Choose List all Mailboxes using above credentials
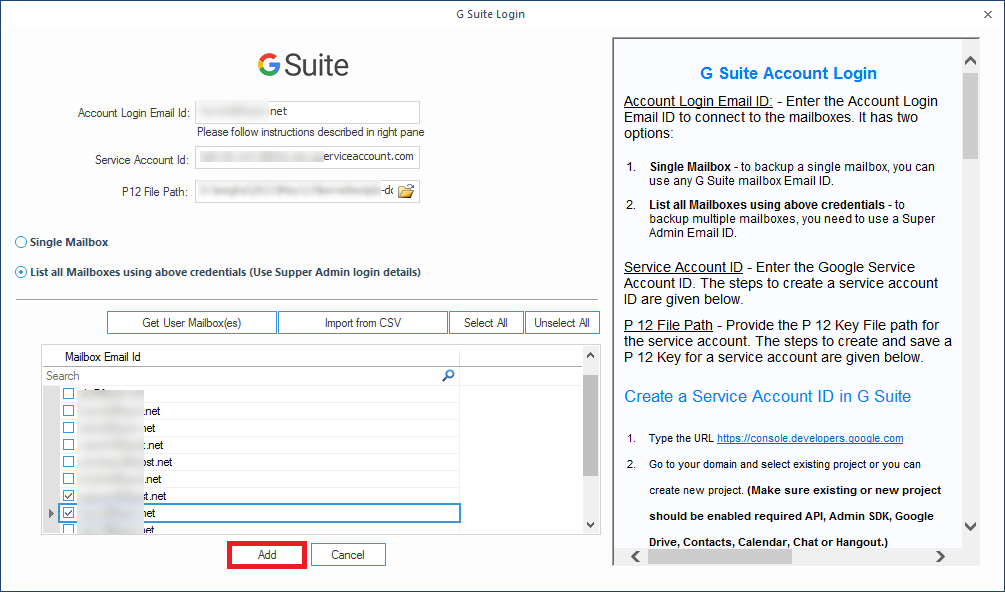Image resolution: width=1005 pixels, height=592 pixels. pos(21,272)
